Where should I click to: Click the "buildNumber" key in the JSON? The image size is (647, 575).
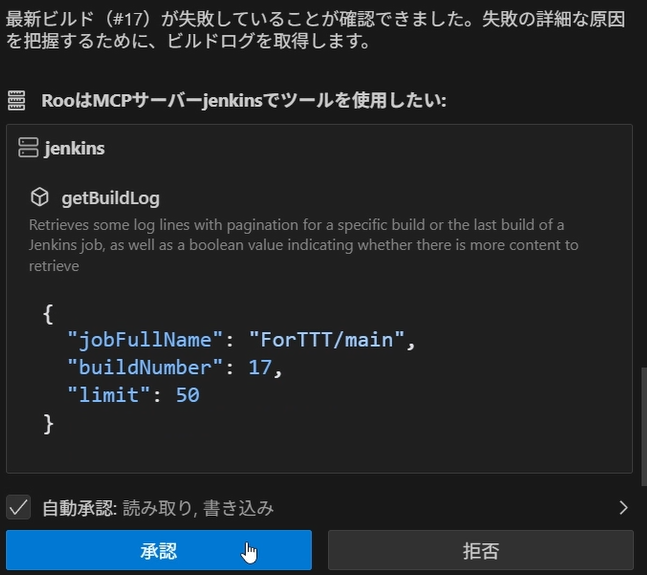click(x=141, y=368)
